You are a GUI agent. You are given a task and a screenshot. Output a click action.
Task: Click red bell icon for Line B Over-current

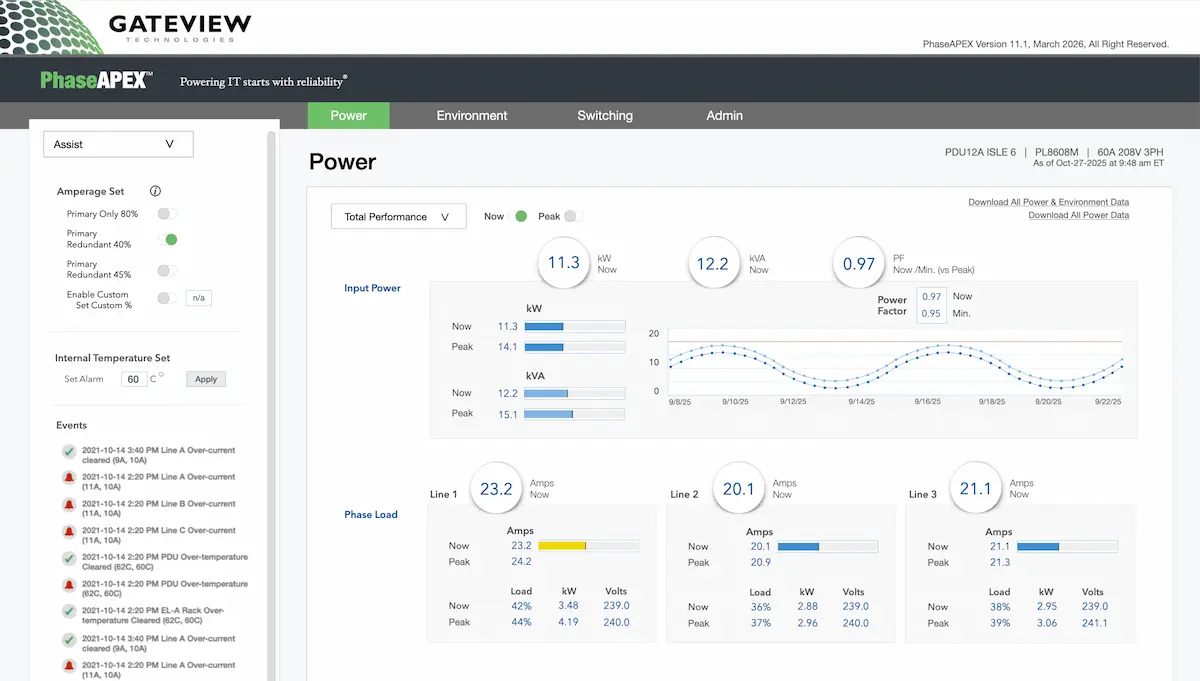click(x=69, y=504)
